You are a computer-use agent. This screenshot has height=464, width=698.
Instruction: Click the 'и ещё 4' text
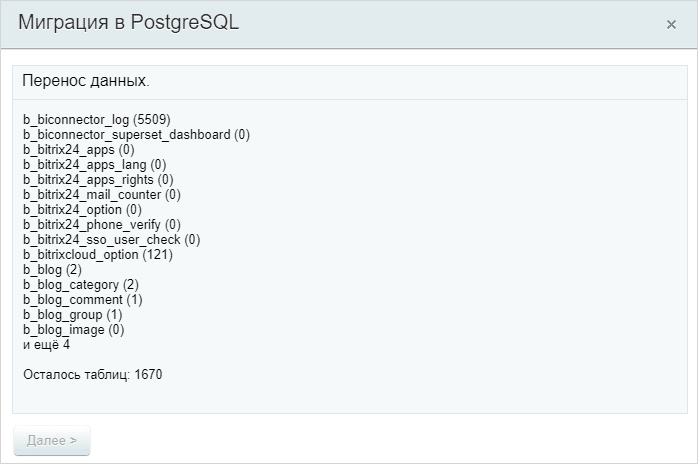pyautogui.click(x=46, y=345)
